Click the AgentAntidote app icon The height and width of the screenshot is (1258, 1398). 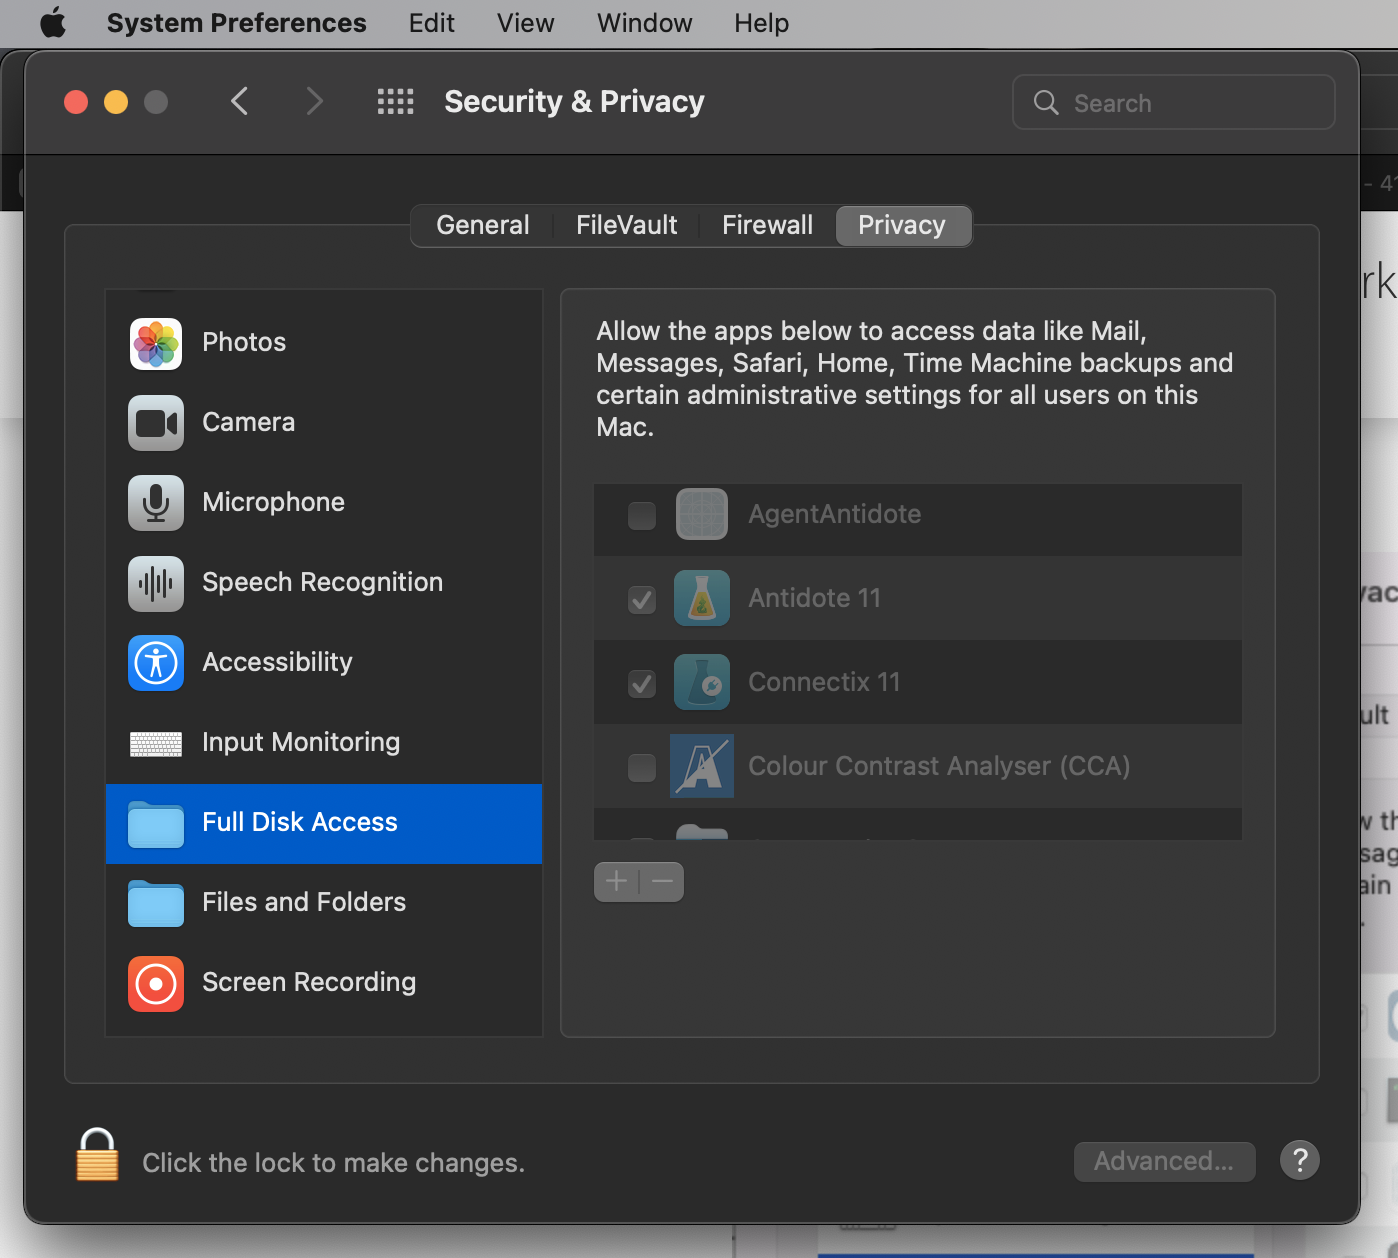click(702, 514)
